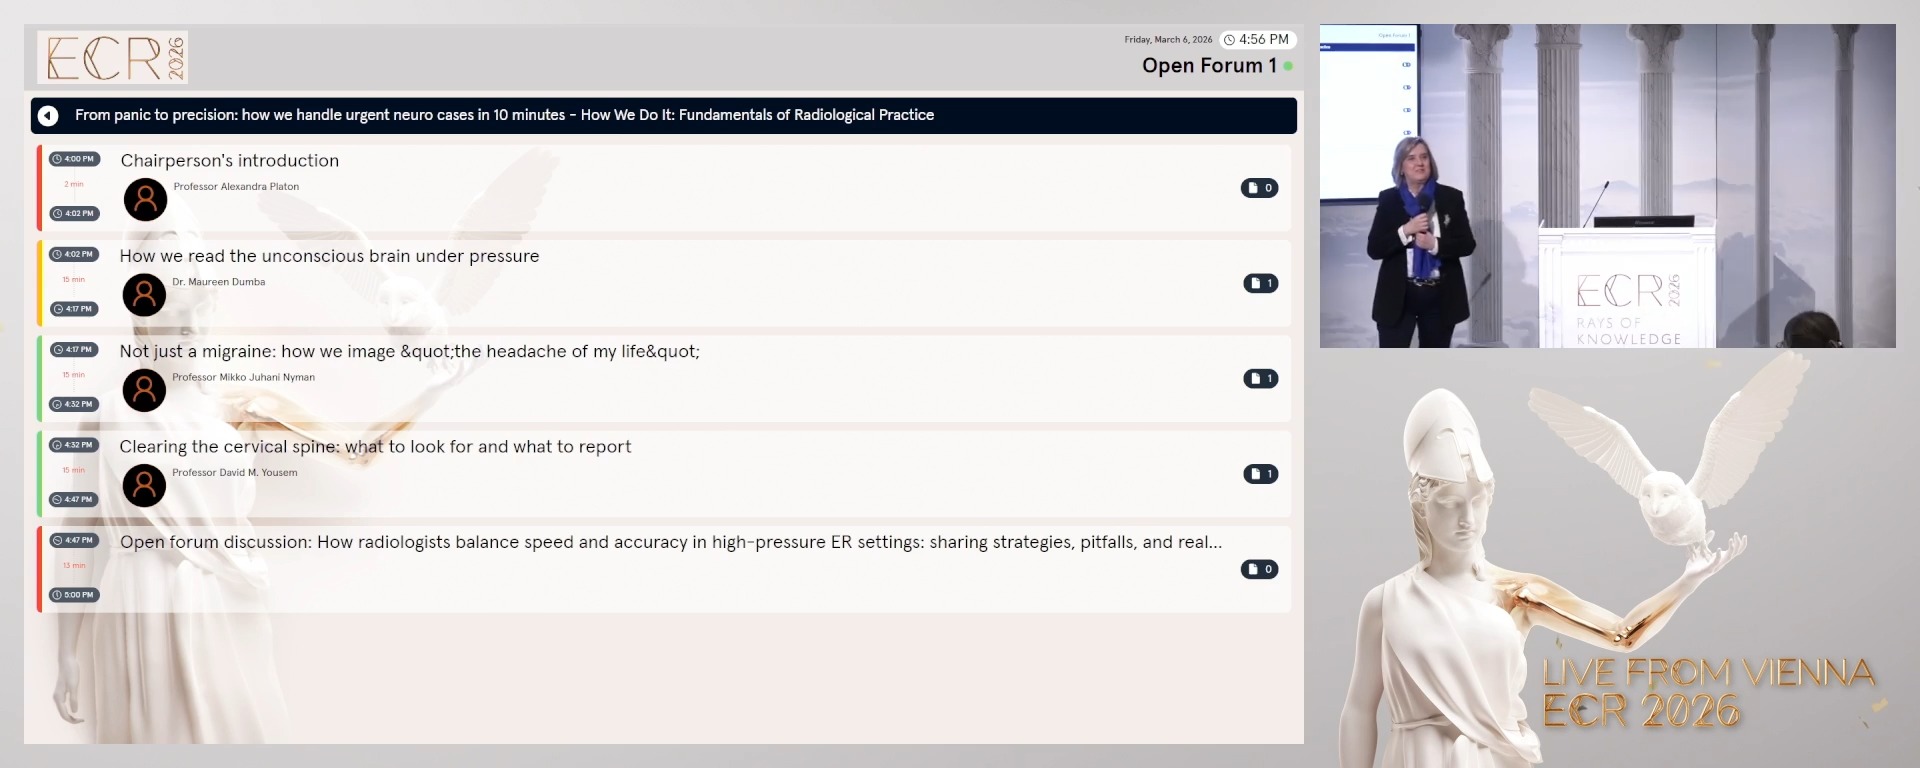Open the ECR 2026 logo
Screen dimensions: 1920x768
point(113,57)
